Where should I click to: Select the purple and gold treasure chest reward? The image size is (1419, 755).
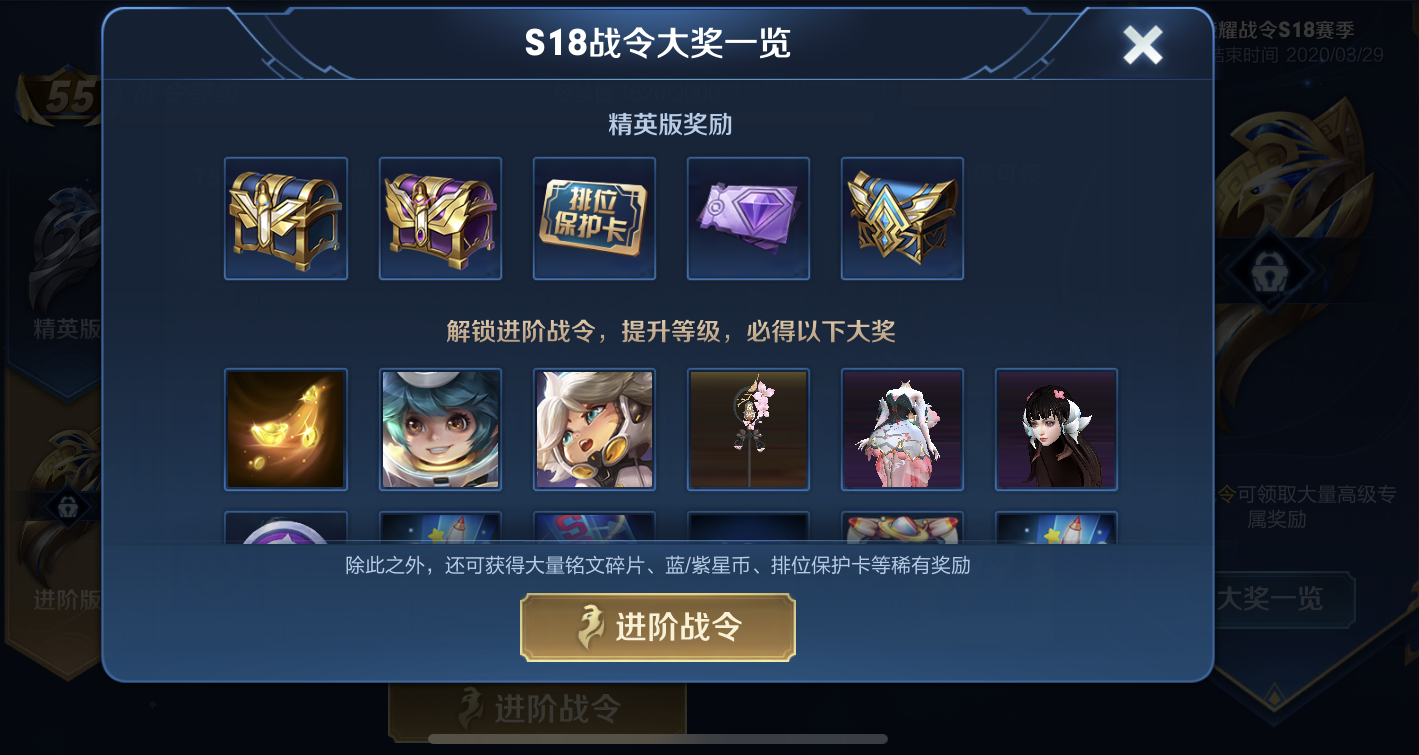pyautogui.click(x=440, y=218)
